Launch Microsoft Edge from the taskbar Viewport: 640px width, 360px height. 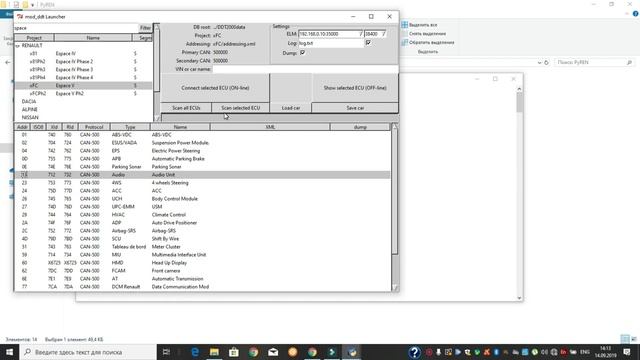[x=195, y=352]
